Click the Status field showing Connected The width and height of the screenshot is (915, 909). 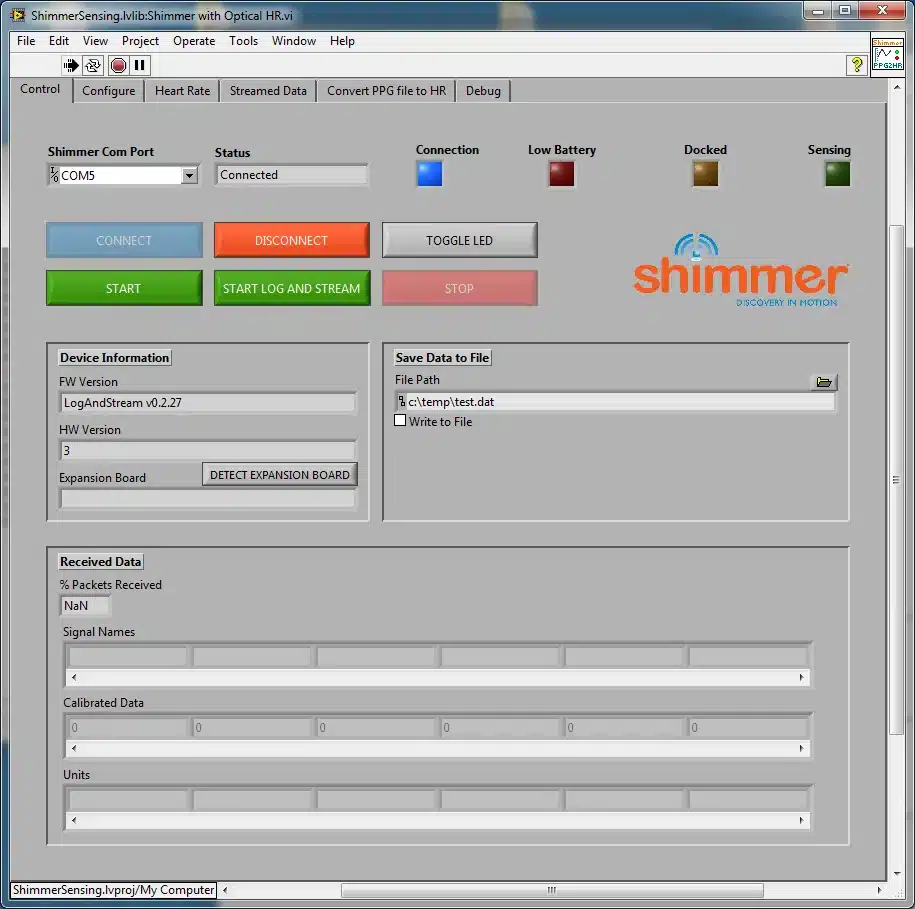pos(292,175)
